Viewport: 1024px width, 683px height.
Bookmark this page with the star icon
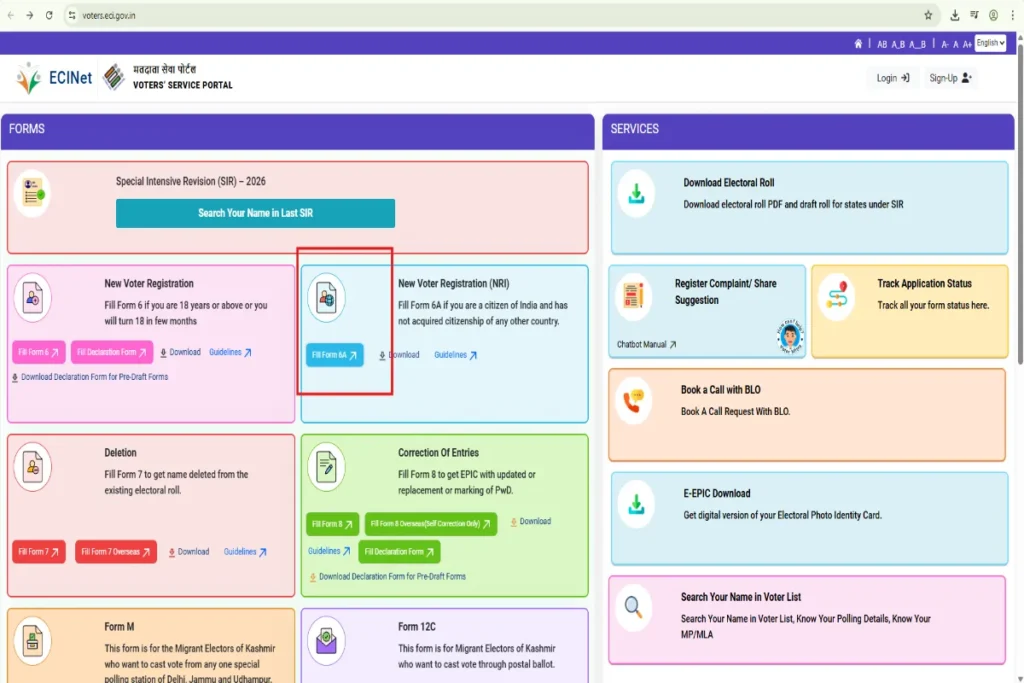[928, 15]
